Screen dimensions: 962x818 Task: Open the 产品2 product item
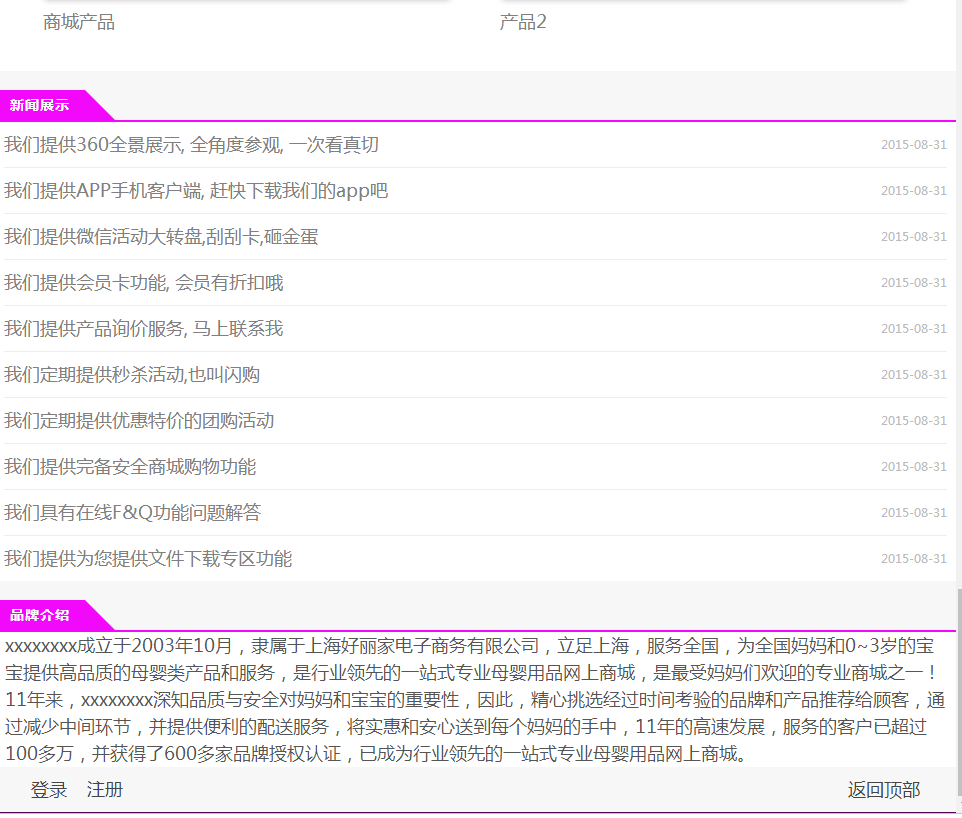523,22
